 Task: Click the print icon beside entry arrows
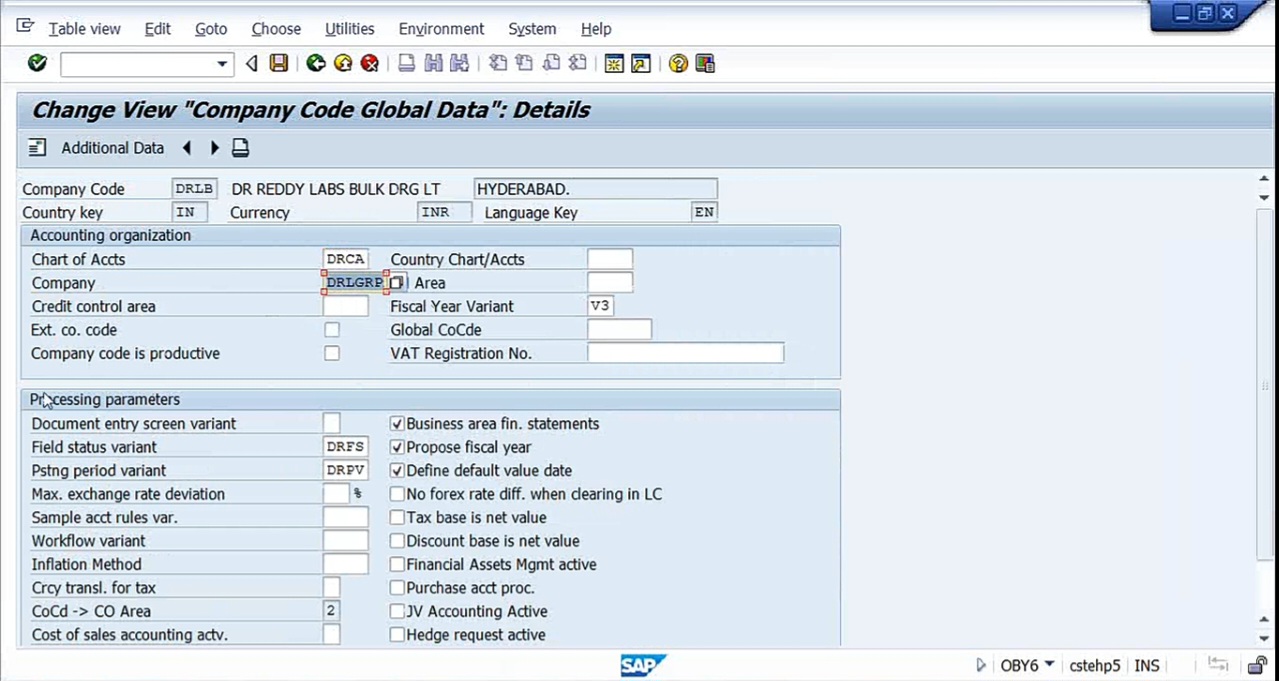[x=240, y=148]
